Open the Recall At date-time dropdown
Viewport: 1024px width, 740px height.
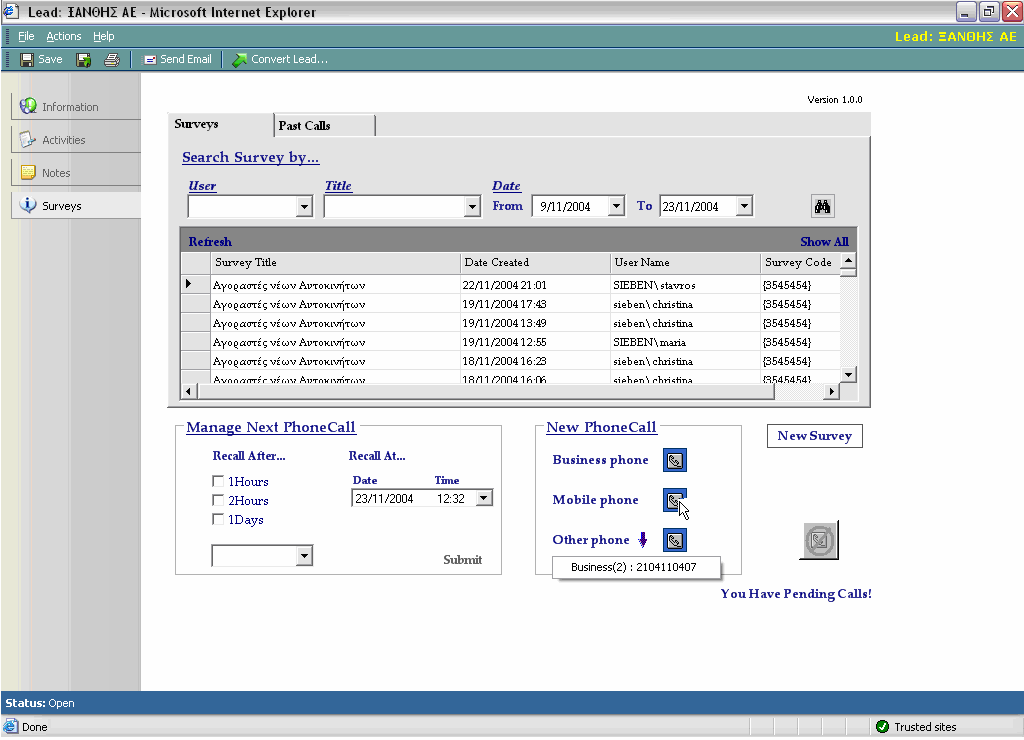(x=483, y=498)
